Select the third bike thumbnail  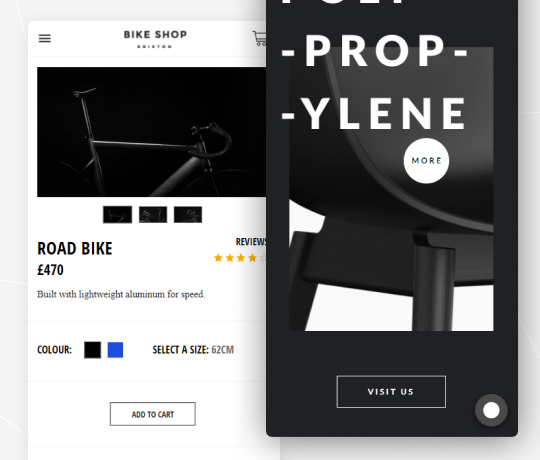[x=188, y=215]
